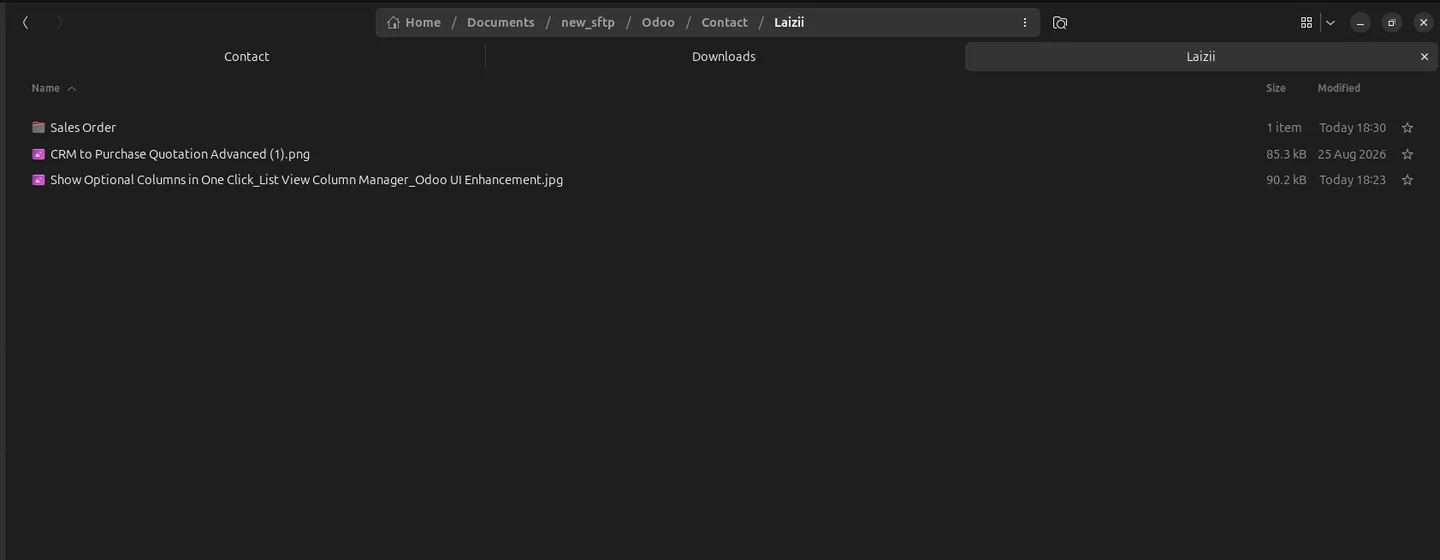Go to new_sftp in path bar

point(588,22)
